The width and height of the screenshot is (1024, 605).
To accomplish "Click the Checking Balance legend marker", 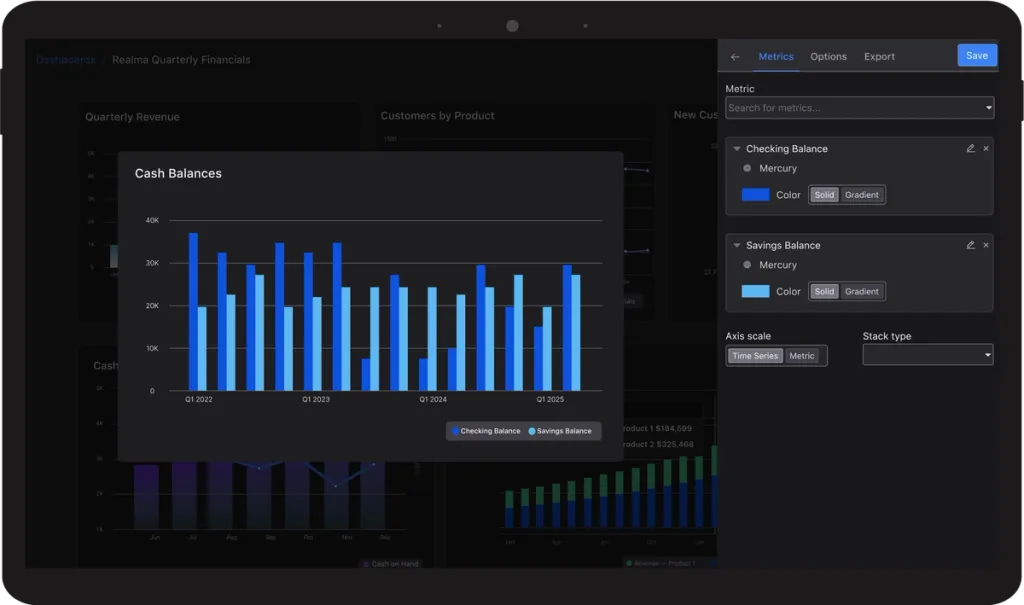I will [455, 431].
